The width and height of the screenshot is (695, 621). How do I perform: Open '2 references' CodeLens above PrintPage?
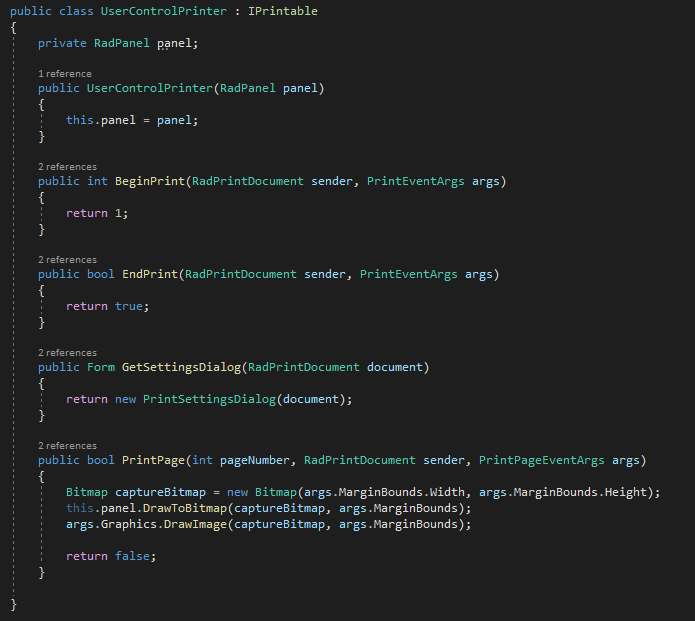pos(67,446)
